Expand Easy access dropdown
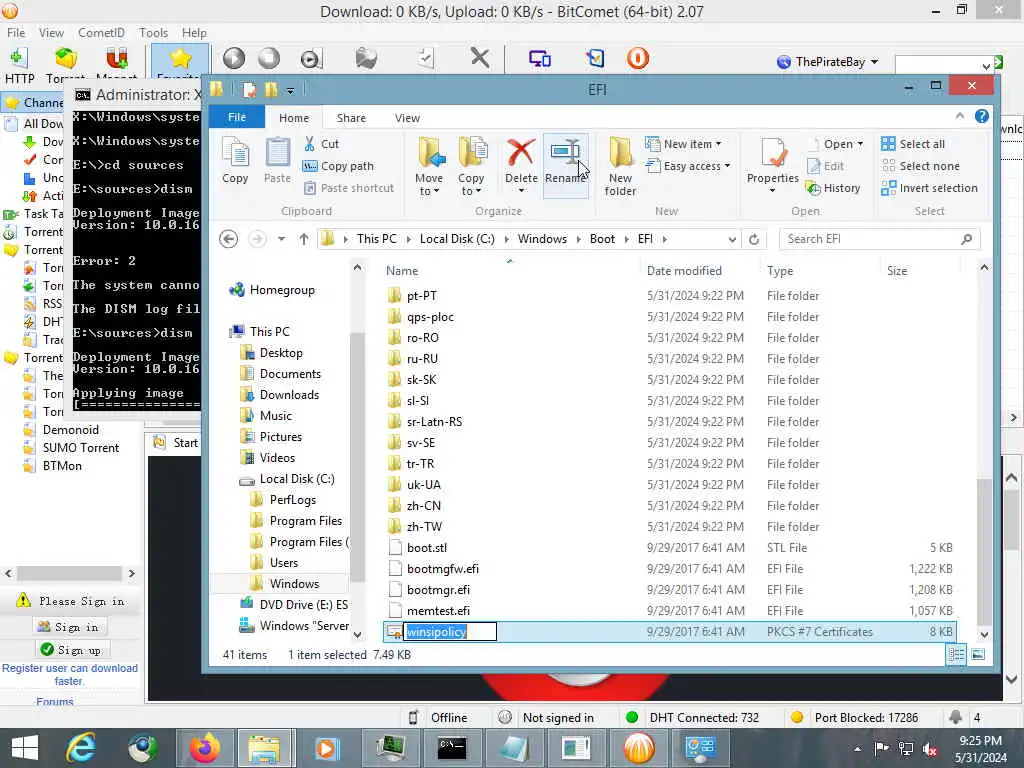This screenshot has height=768, width=1024. (x=688, y=166)
